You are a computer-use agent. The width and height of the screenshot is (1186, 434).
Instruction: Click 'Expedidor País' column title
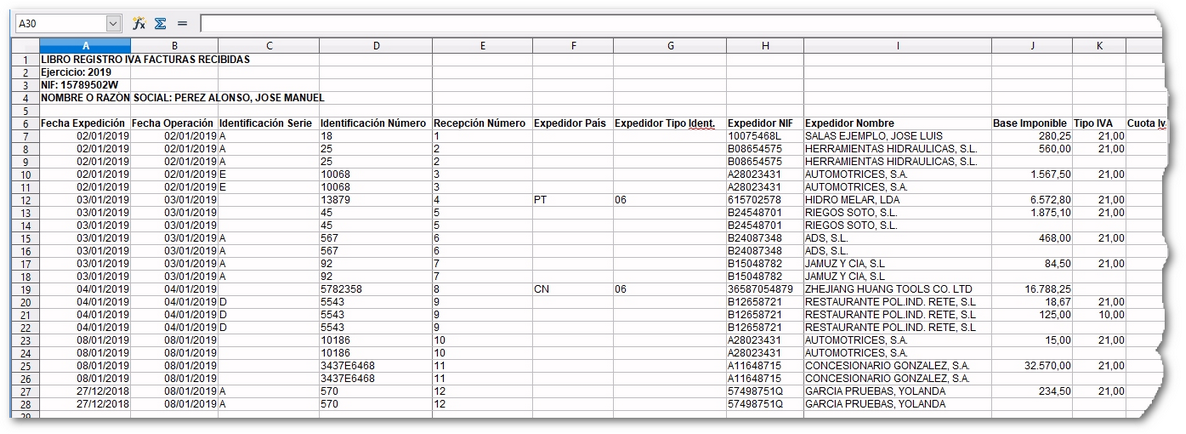pos(570,123)
